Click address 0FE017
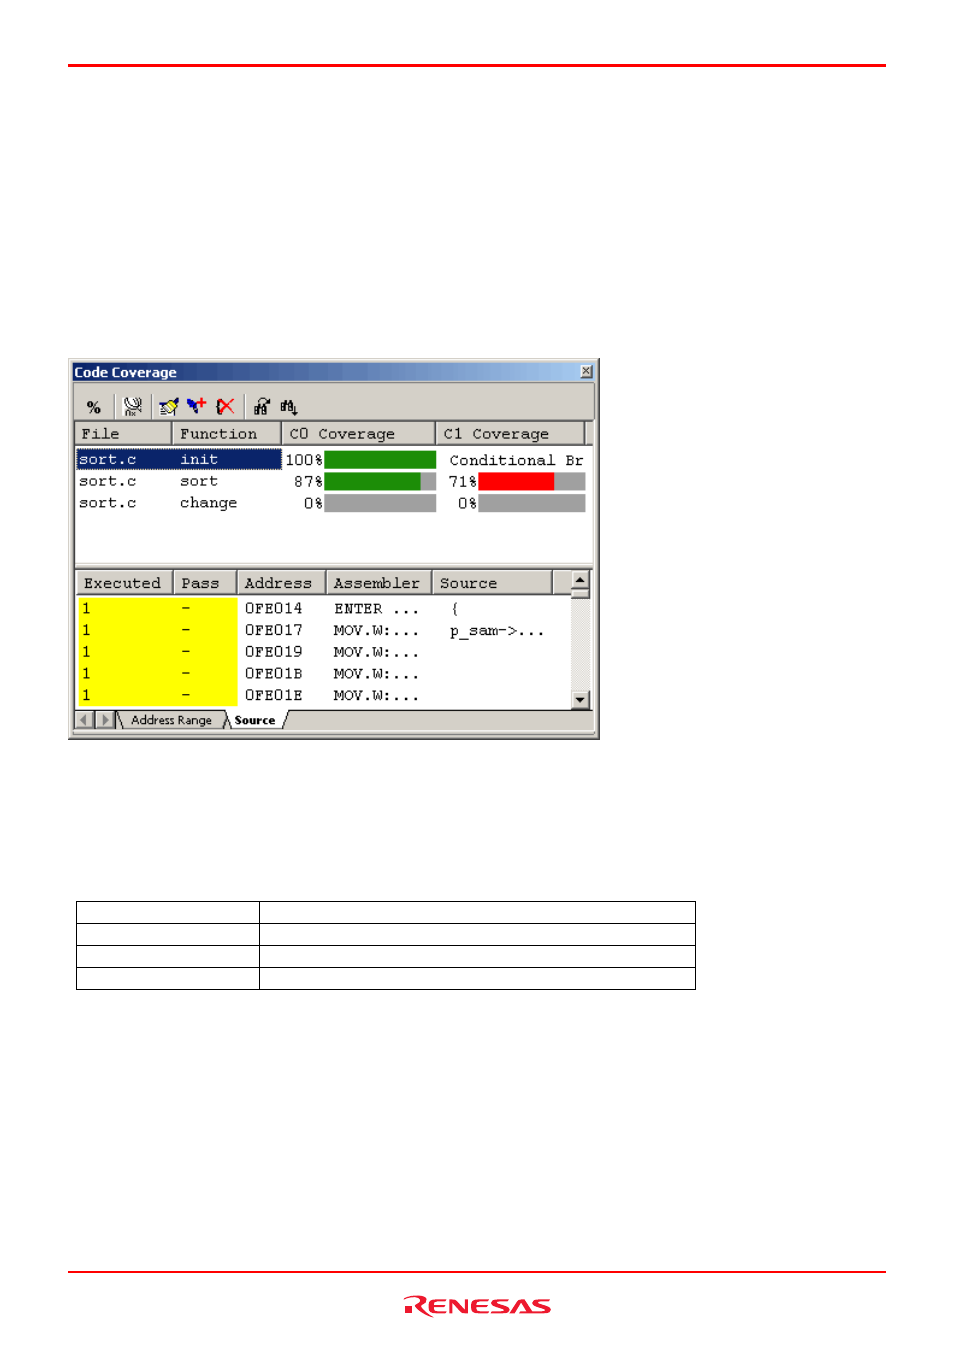The image size is (954, 1350). [273, 630]
